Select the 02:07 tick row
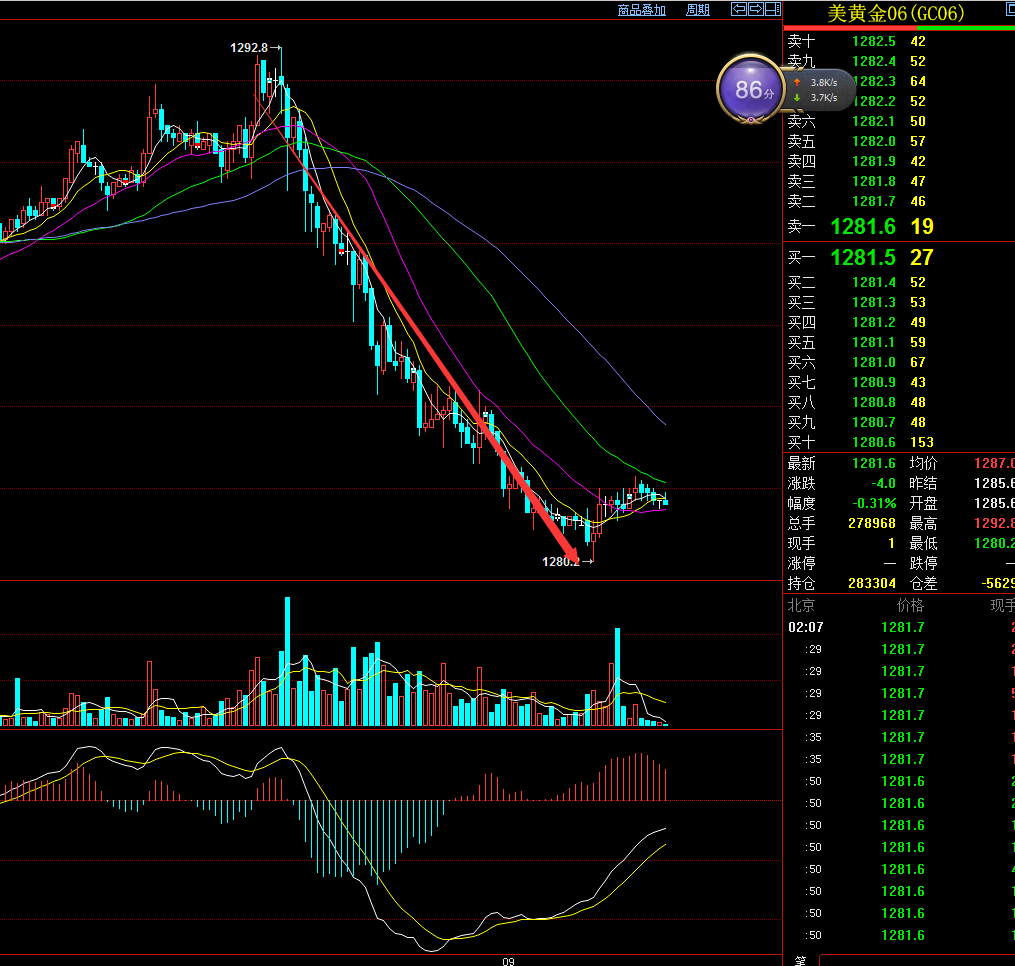The height and width of the screenshot is (966, 1015). point(899,627)
